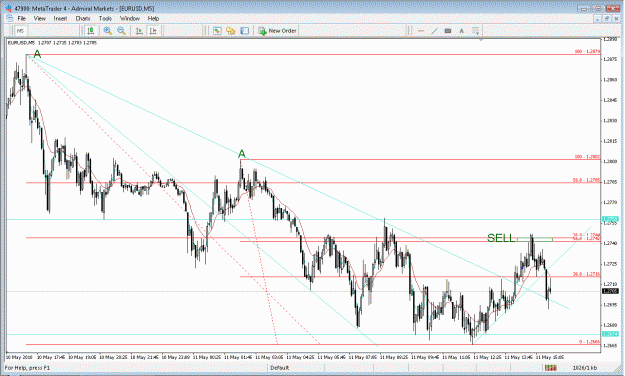Open the Navigator panel star-folder icon
The image size is (625, 376).
click(x=230, y=31)
